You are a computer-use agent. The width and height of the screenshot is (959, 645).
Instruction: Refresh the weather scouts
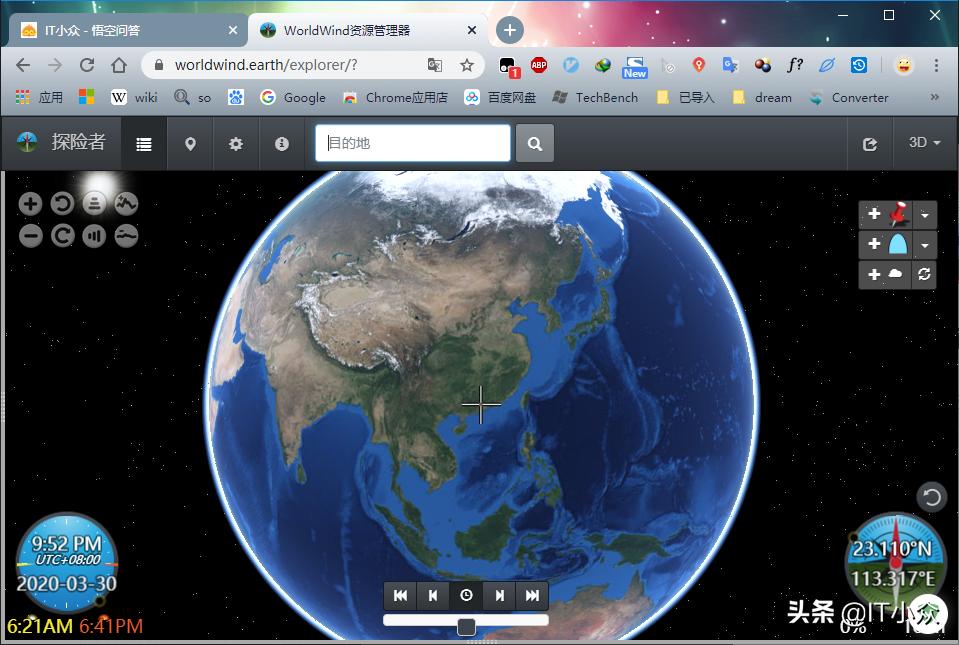(925, 274)
